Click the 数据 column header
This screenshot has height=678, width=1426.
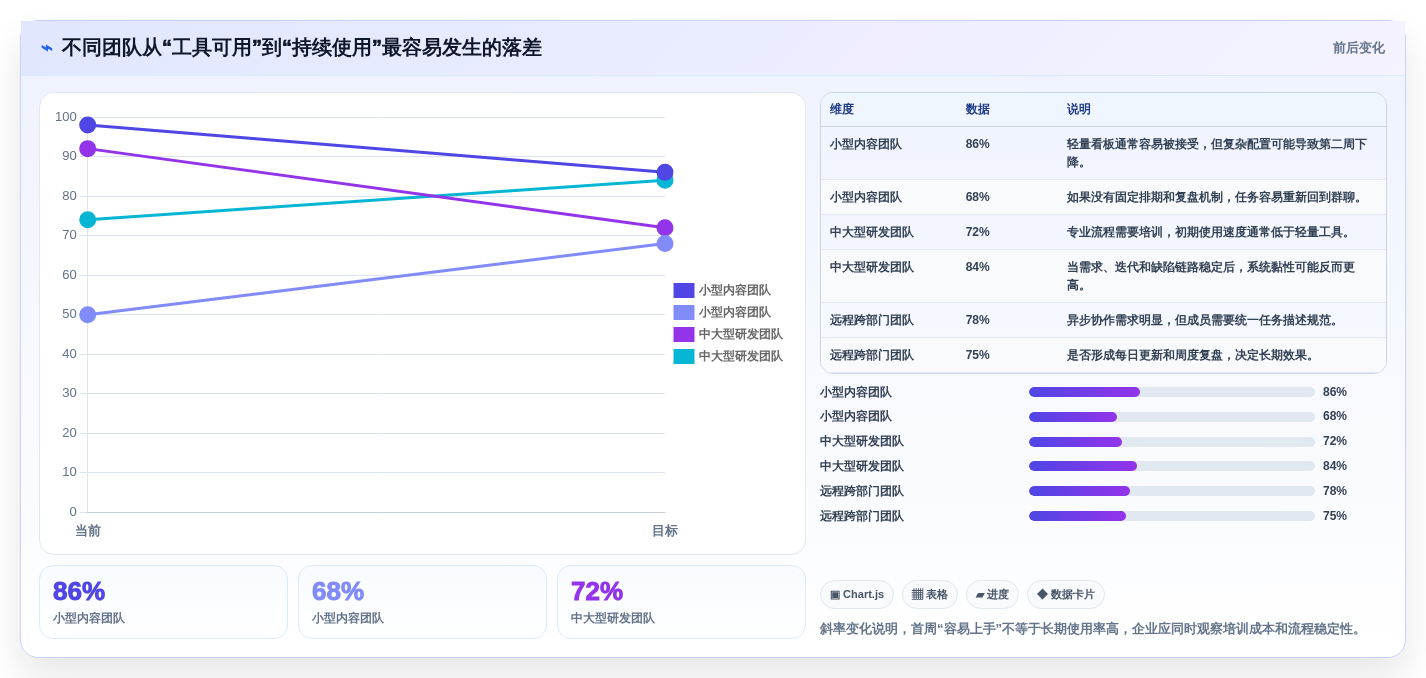click(x=978, y=110)
